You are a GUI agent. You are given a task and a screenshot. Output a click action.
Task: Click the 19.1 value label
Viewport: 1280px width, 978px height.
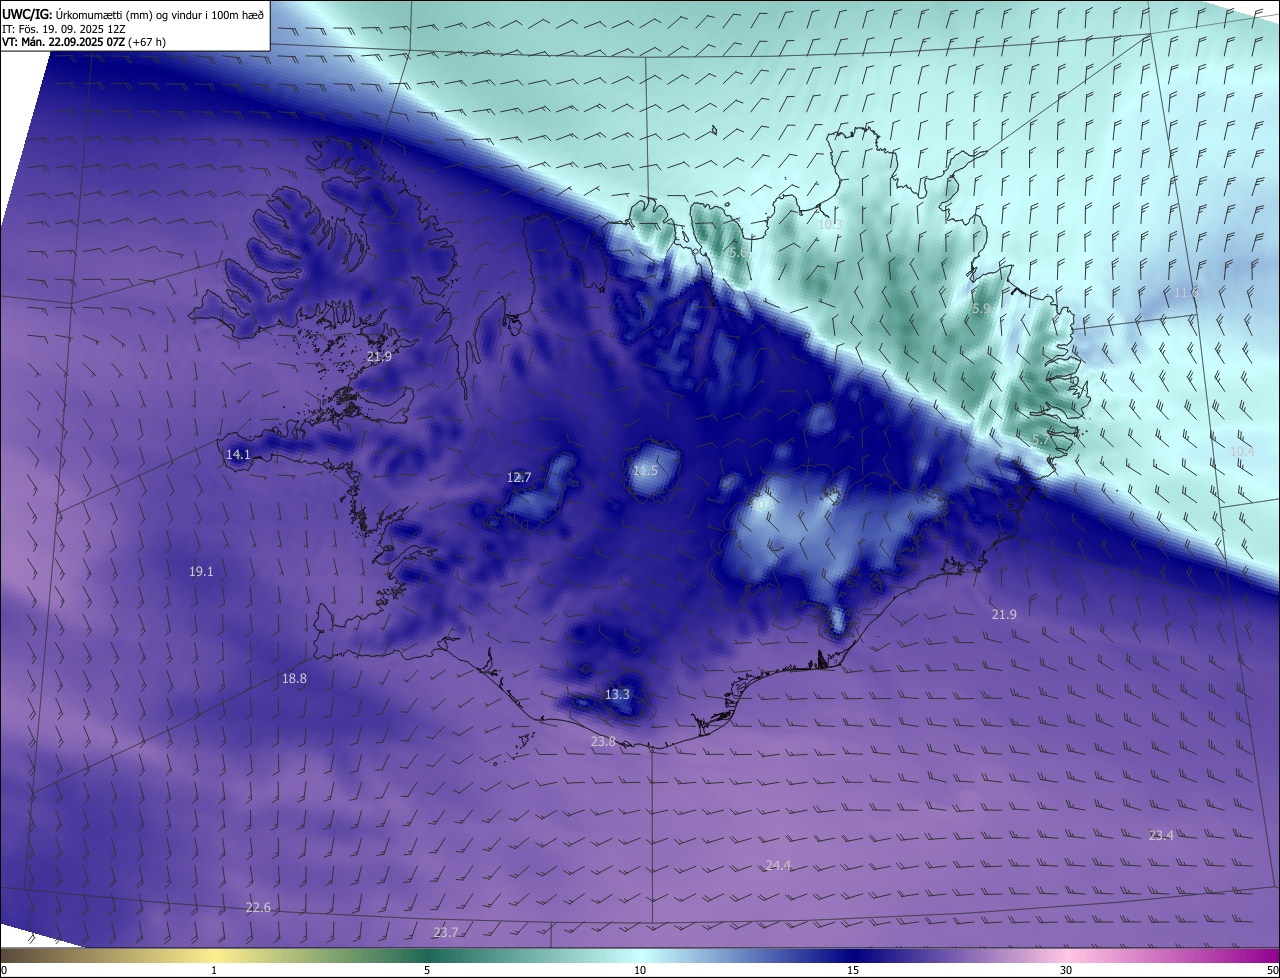(201, 571)
